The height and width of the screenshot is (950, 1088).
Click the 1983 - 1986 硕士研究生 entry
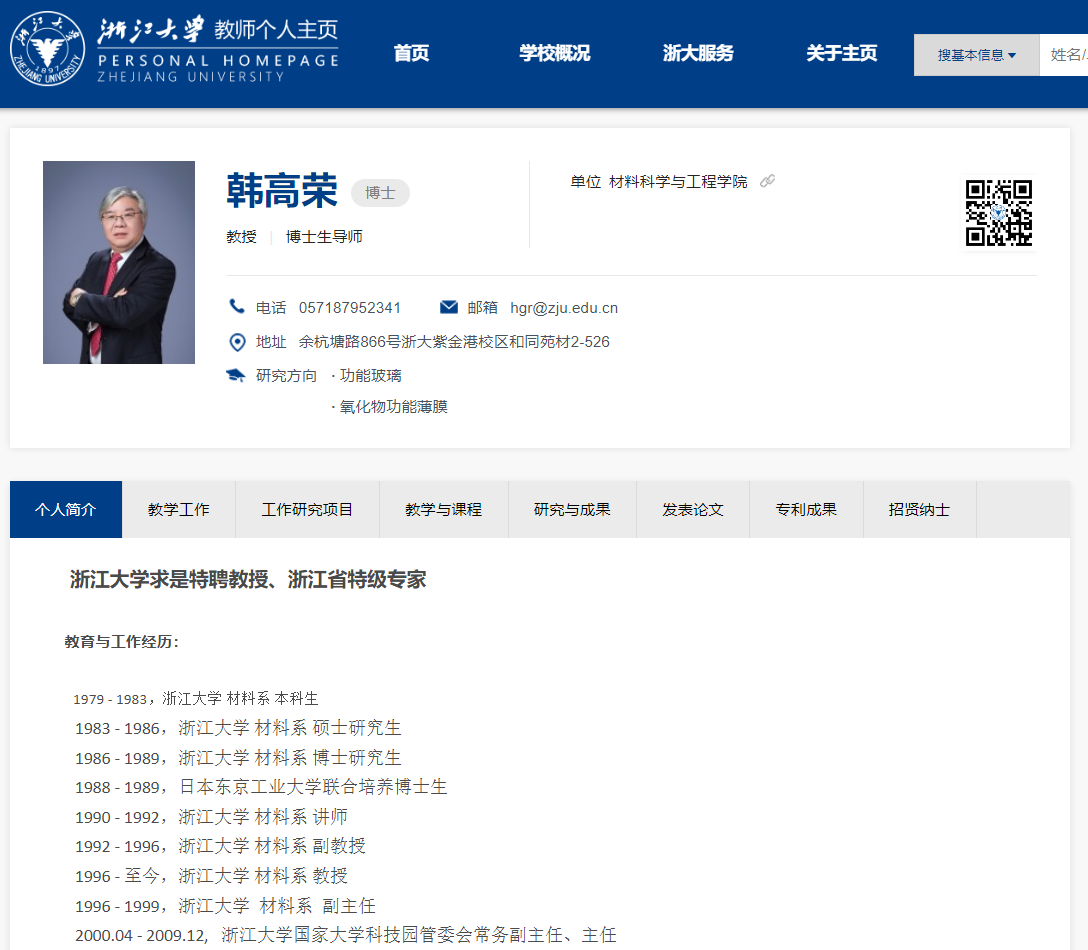(x=238, y=728)
